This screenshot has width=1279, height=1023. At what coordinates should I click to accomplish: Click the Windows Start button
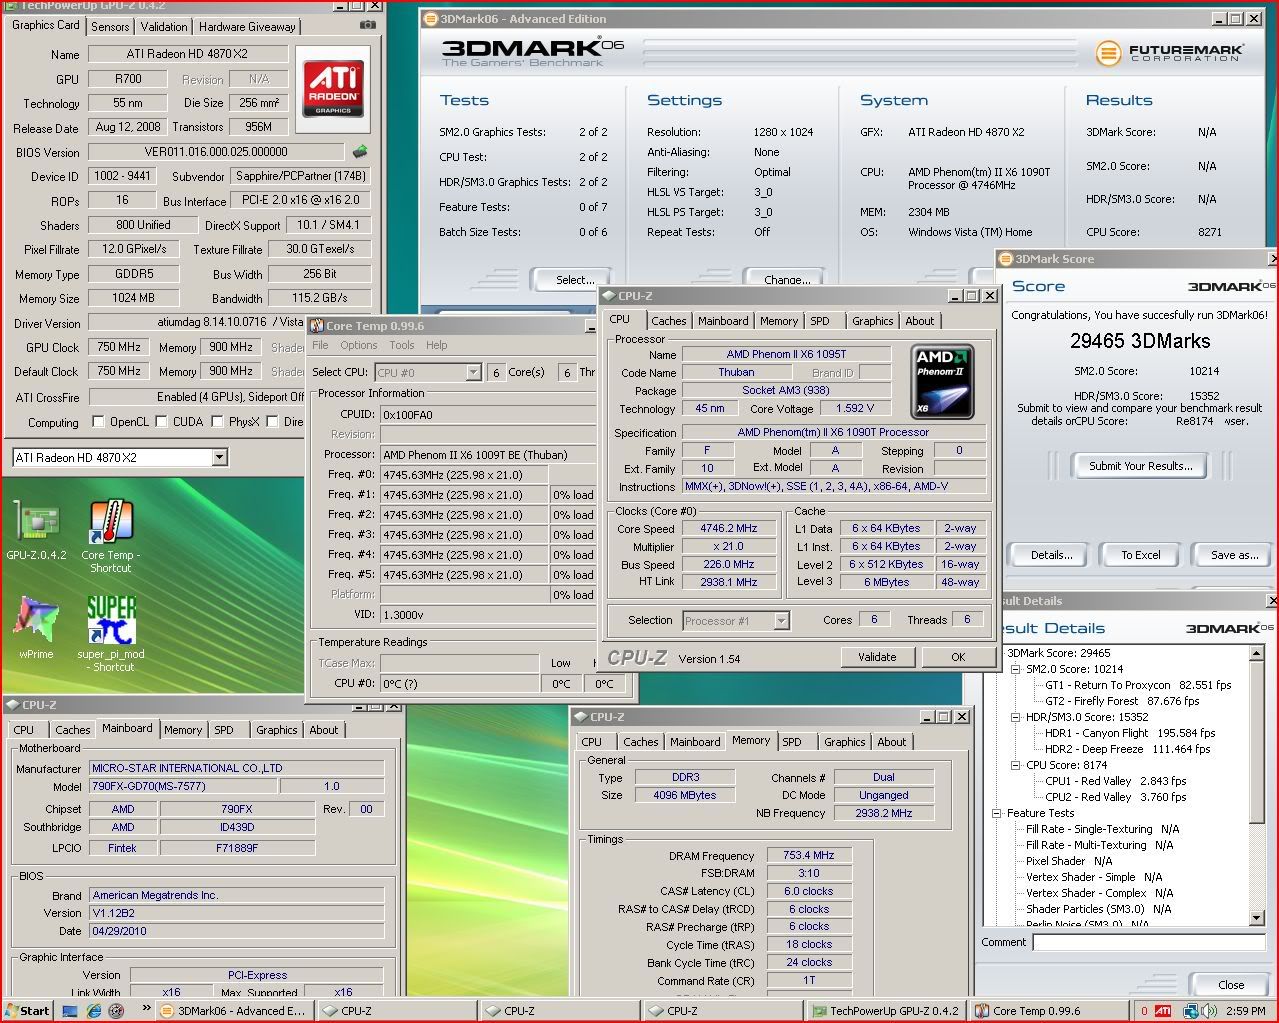[x=27, y=1011]
